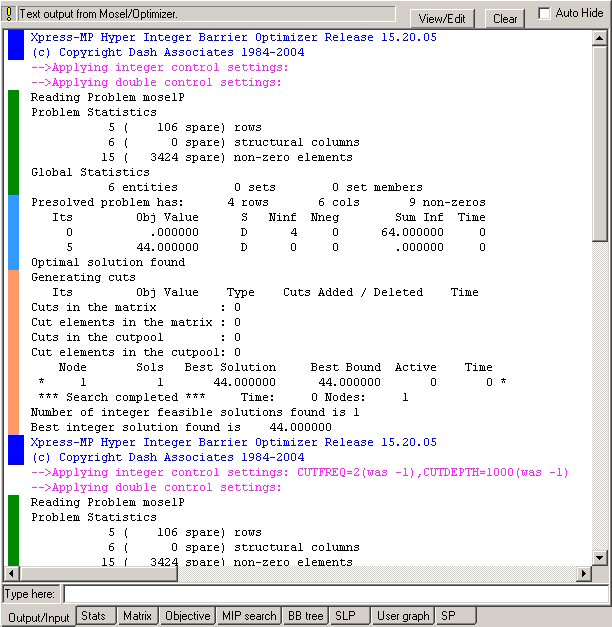Click the View/Edit button
The width and height of the screenshot is (612, 627).
coord(443,18)
